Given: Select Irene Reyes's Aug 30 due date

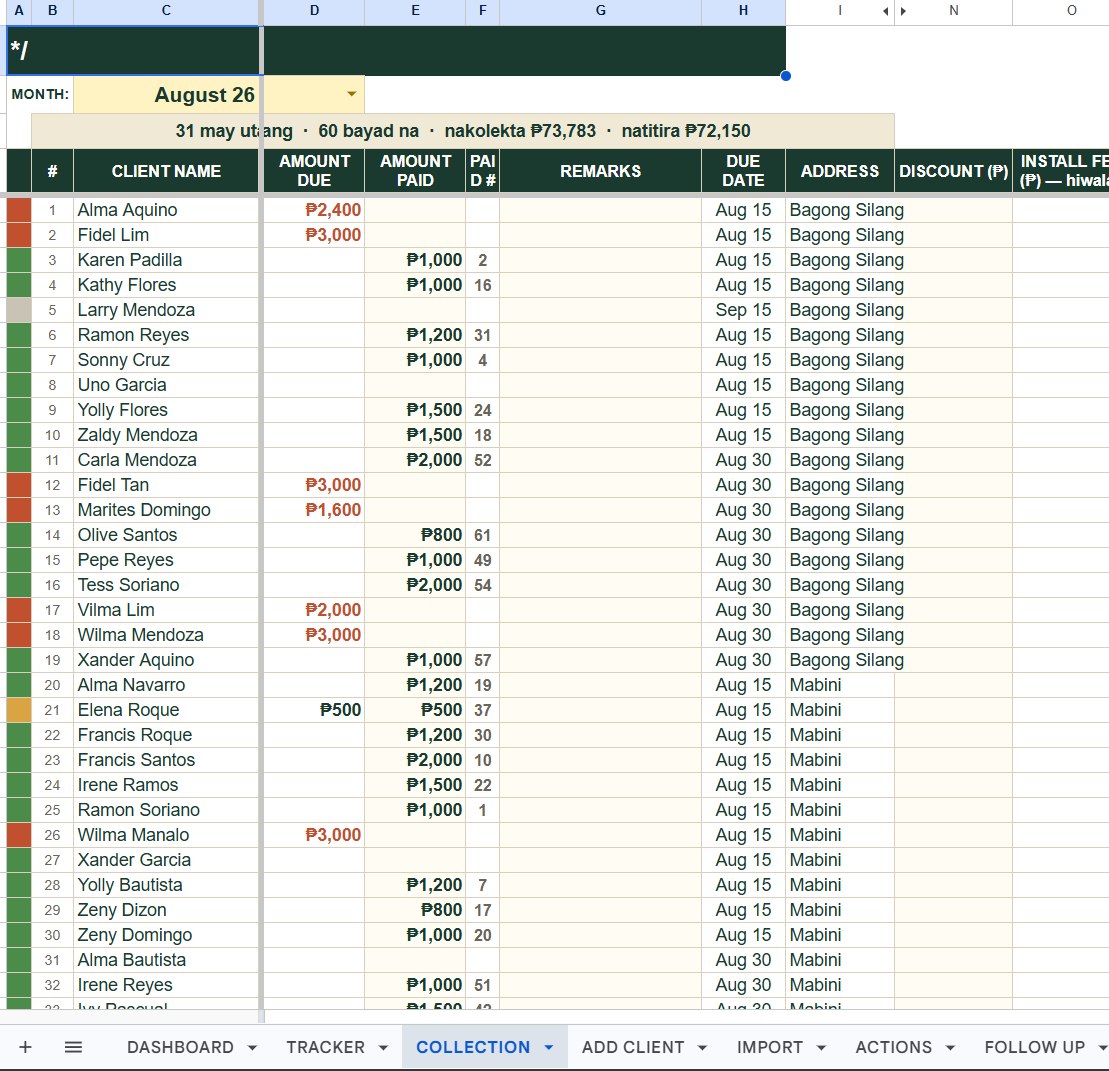Looking at the screenshot, I should [743, 985].
